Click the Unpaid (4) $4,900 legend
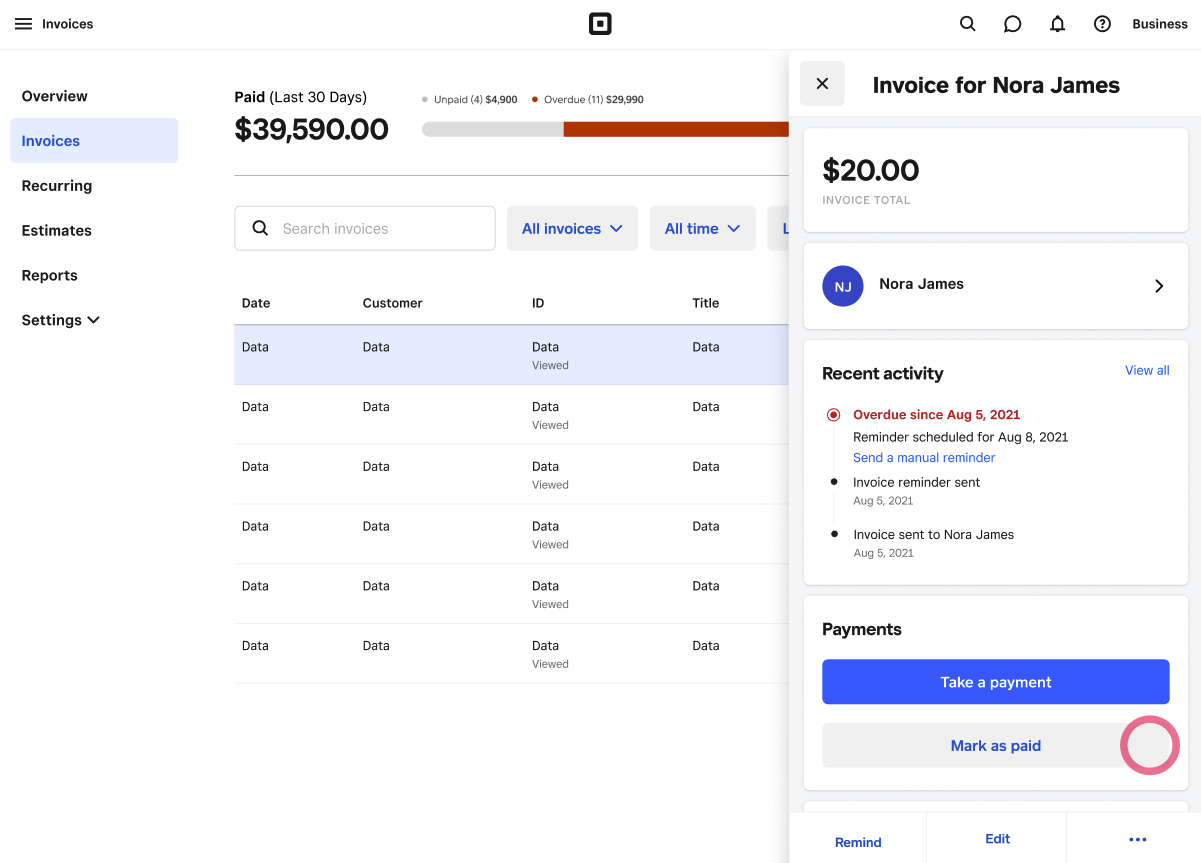 pos(470,100)
